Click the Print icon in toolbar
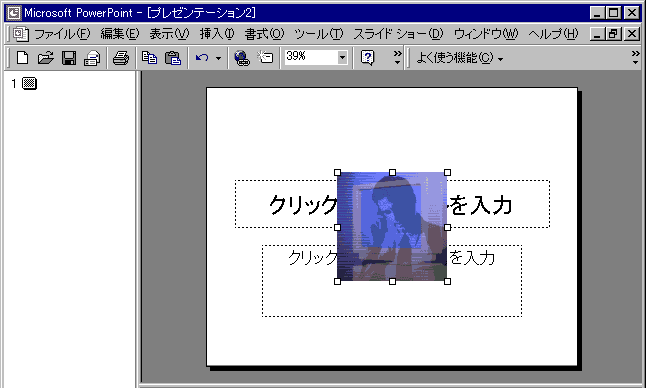The height and width of the screenshot is (388, 647). click(x=120, y=58)
